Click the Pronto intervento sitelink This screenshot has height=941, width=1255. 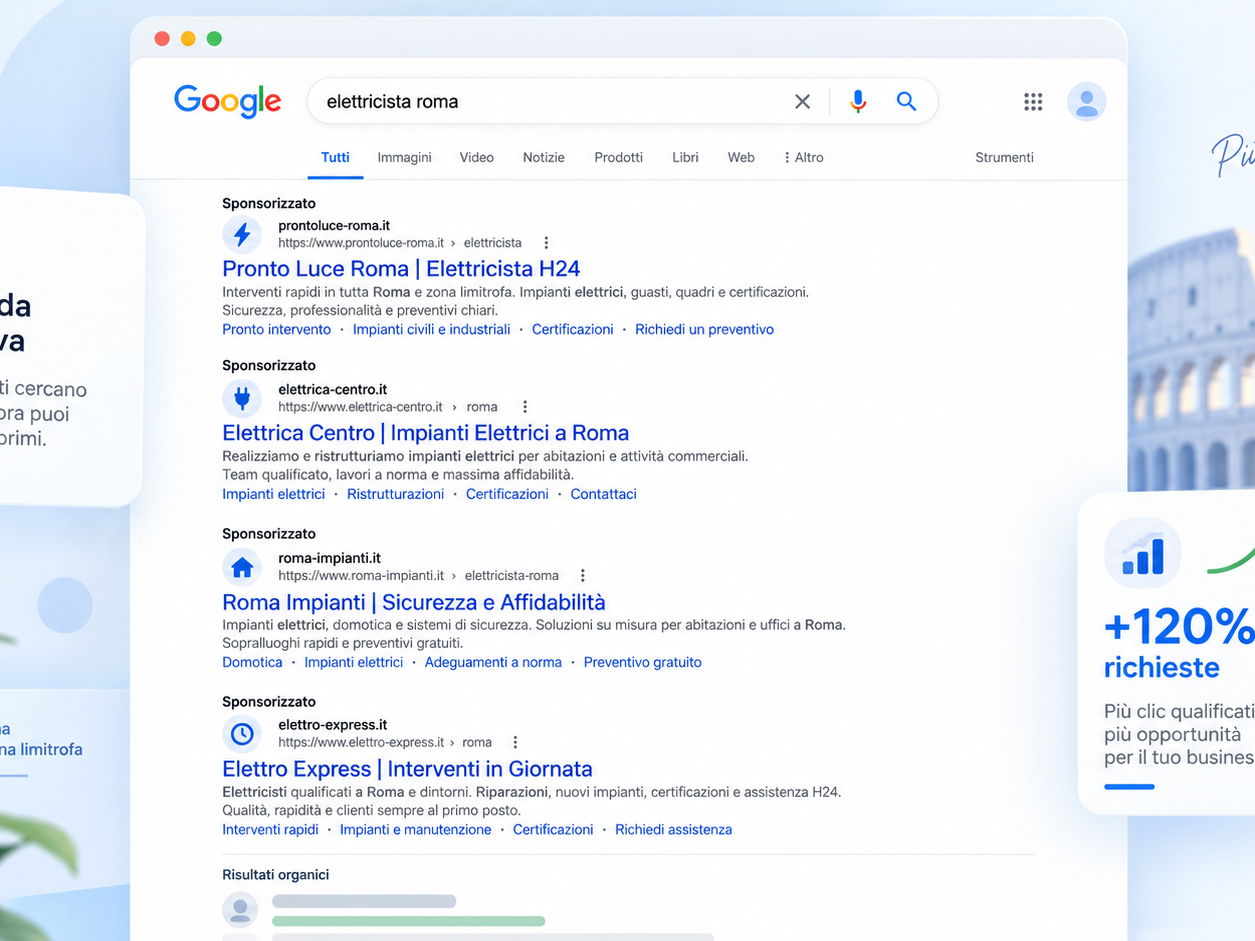[276, 329]
